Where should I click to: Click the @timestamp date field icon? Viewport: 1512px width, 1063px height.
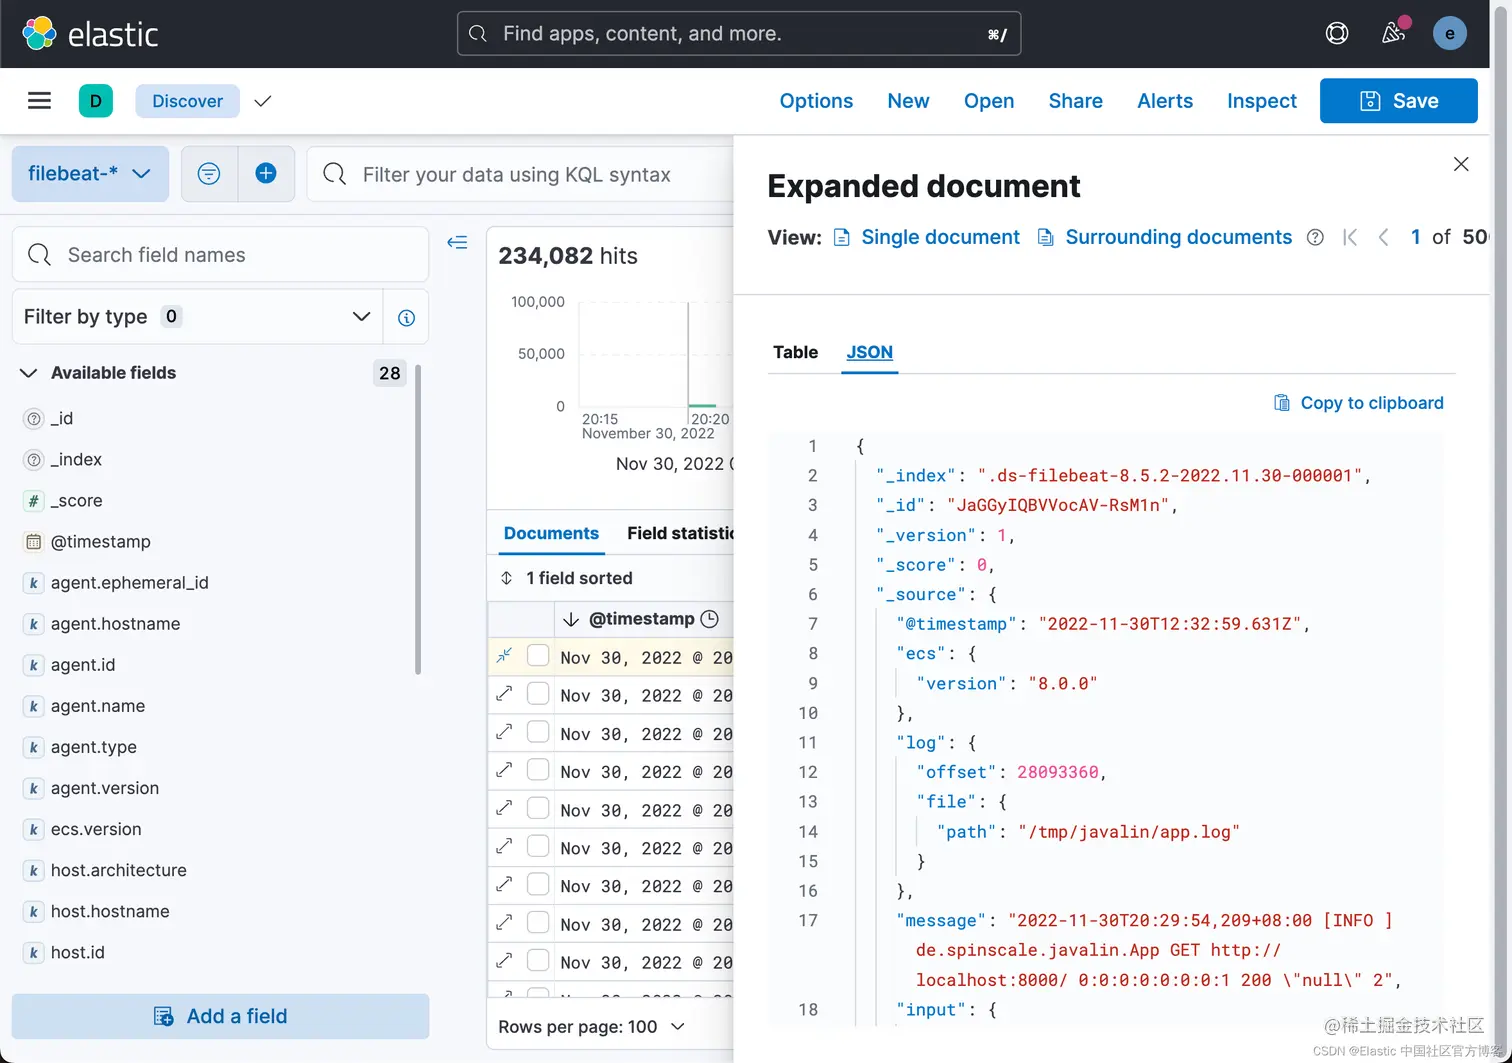[34, 542]
